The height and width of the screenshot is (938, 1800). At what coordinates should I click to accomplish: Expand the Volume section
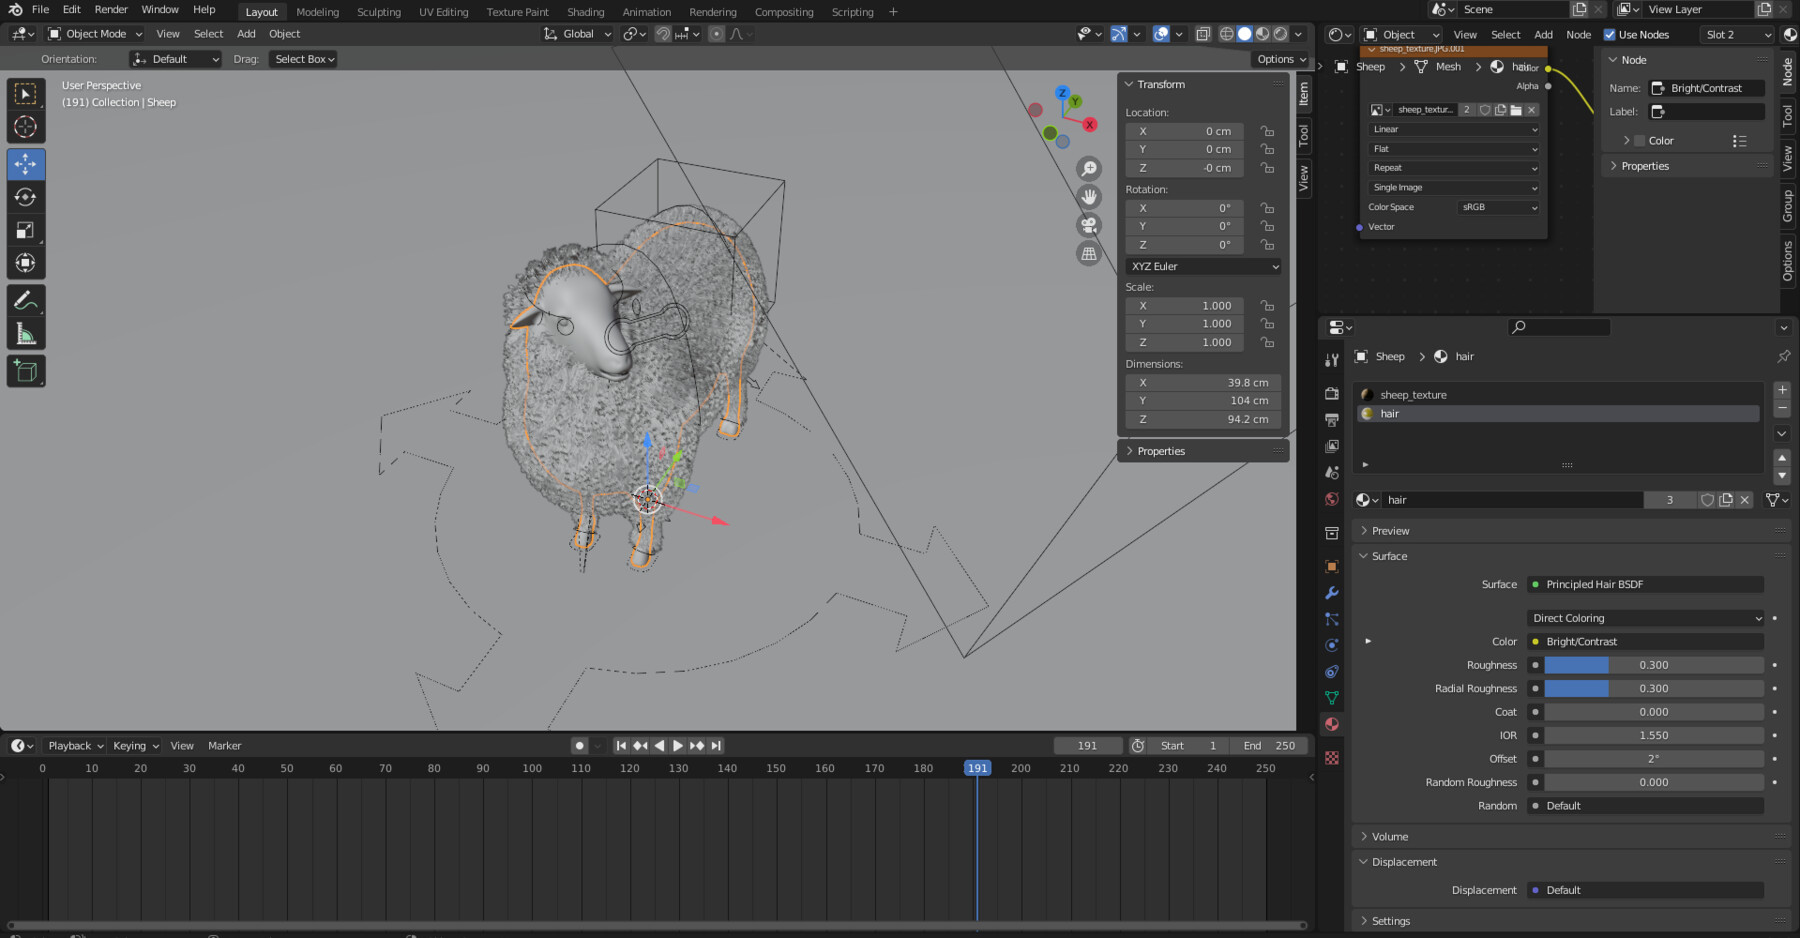click(x=1388, y=836)
